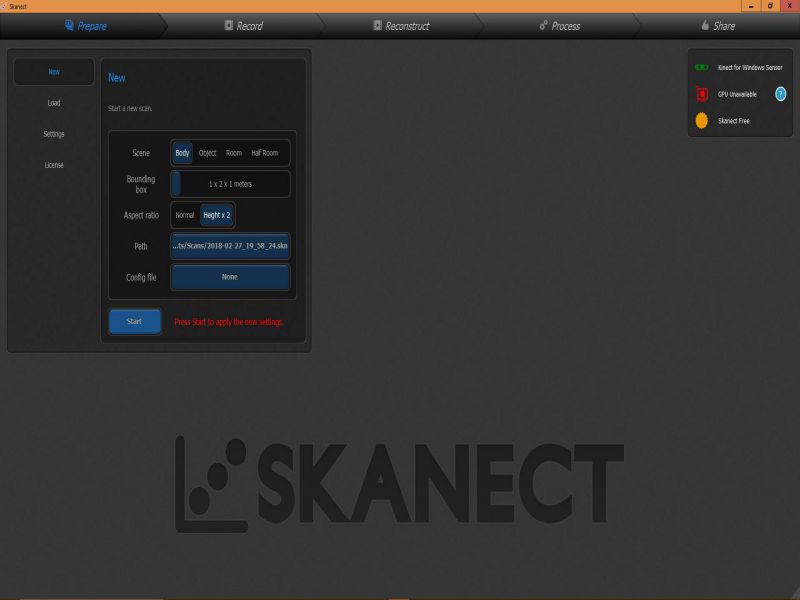The height and width of the screenshot is (600, 800).
Task: Click the Skanect icon in the title bar
Action: pos(4,7)
